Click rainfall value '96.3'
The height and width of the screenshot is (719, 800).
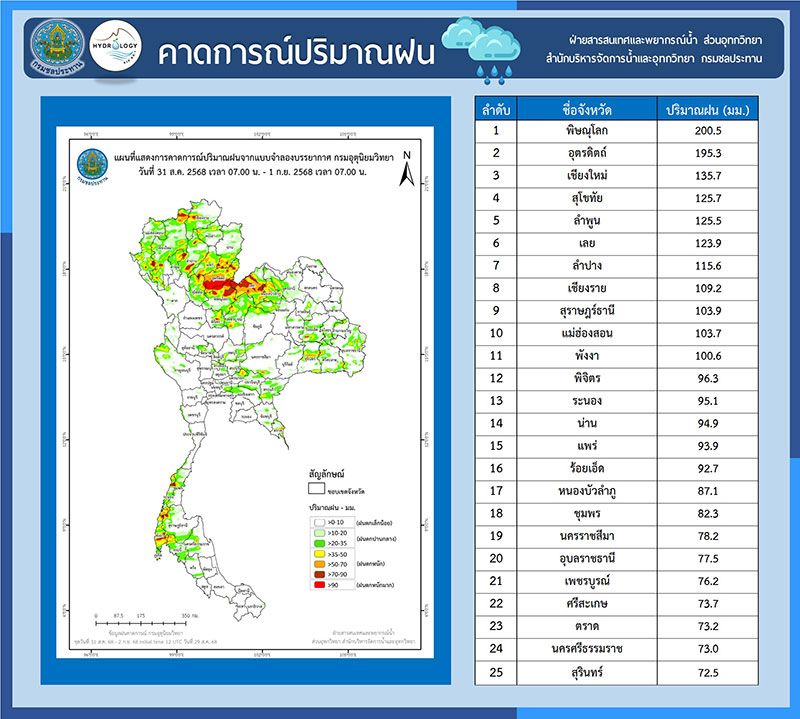point(708,378)
